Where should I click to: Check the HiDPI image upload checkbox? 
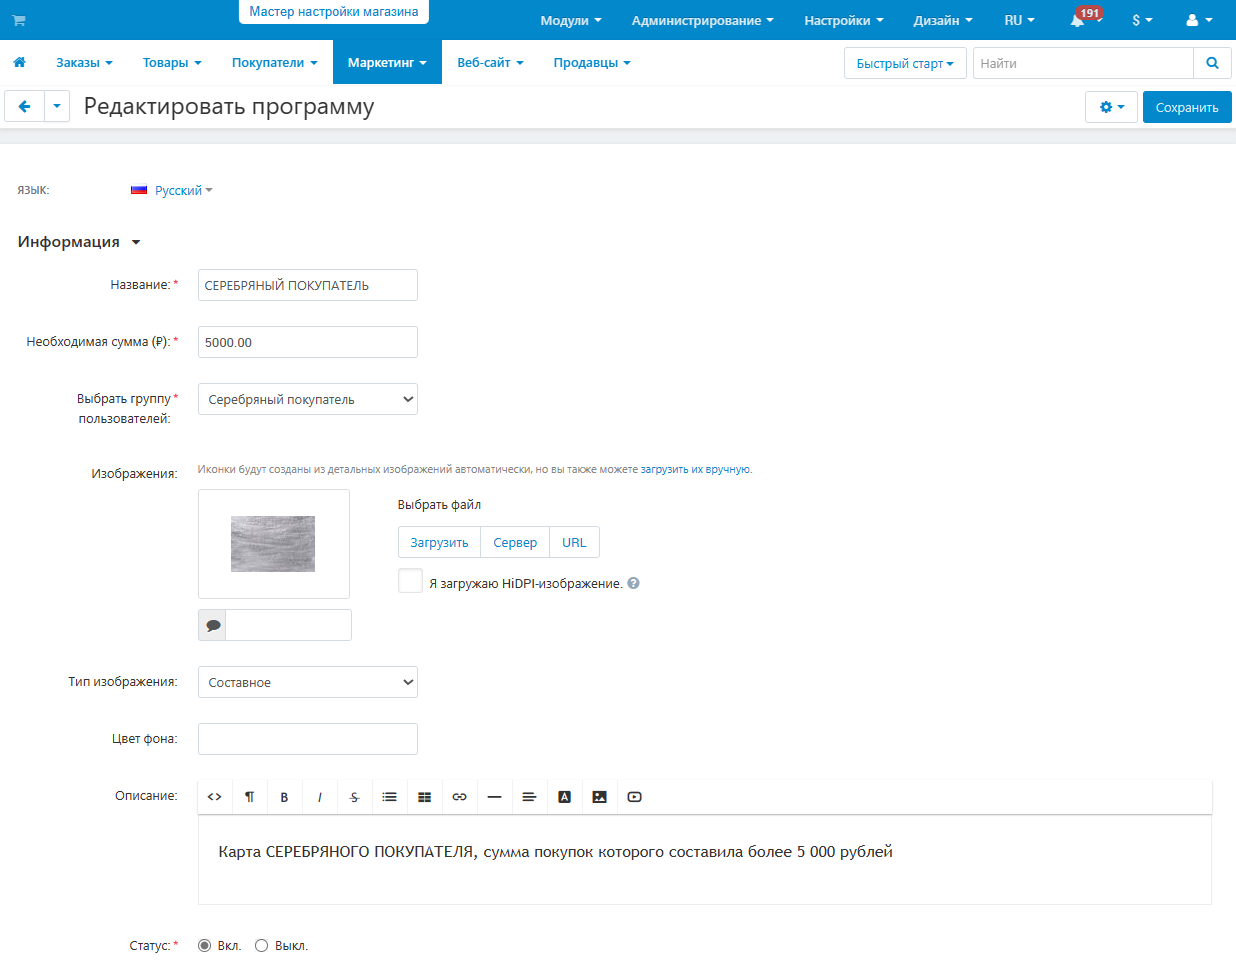pos(410,581)
